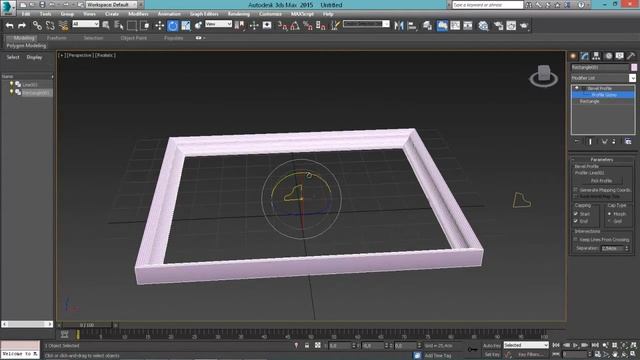Click the time slider handle 0/100

(87, 325)
